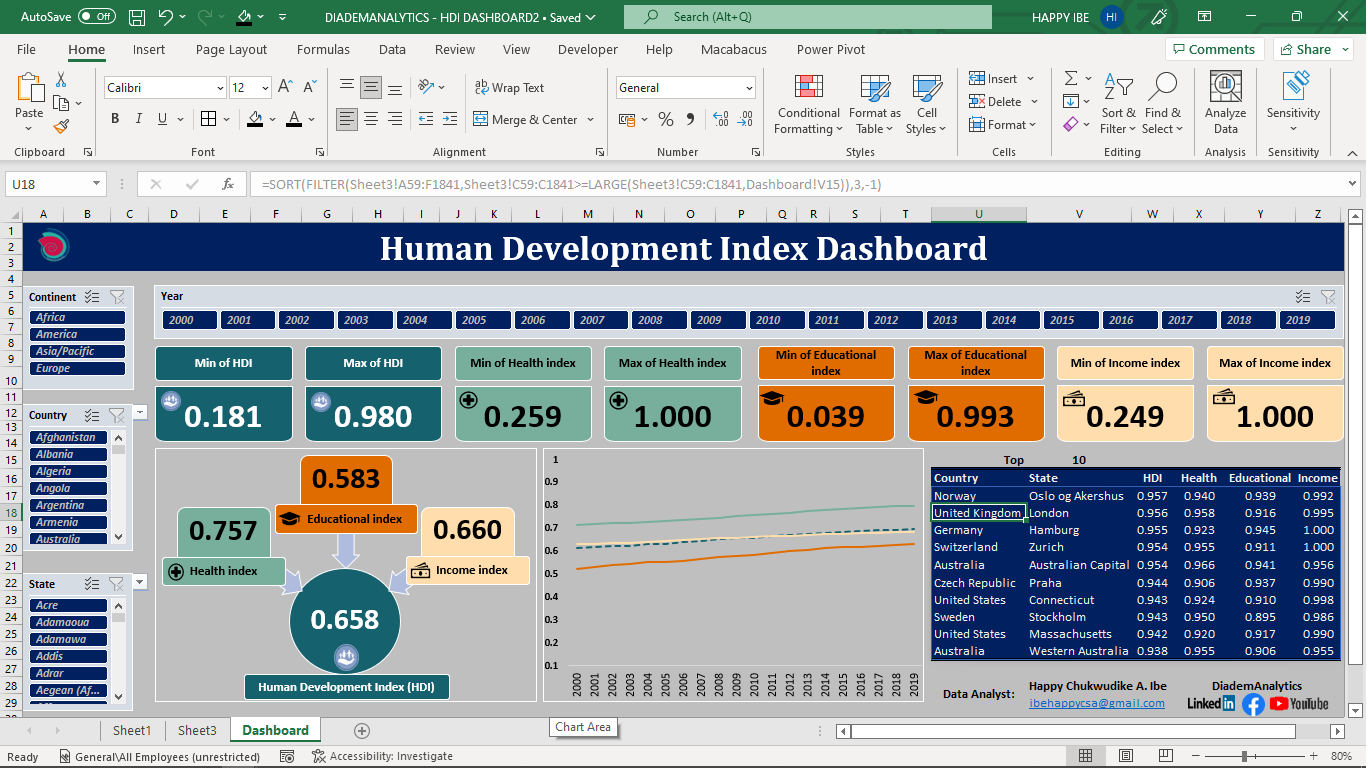The width and height of the screenshot is (1368, 776).
Task: Expand the formula bar
Action: [1352, 184]
